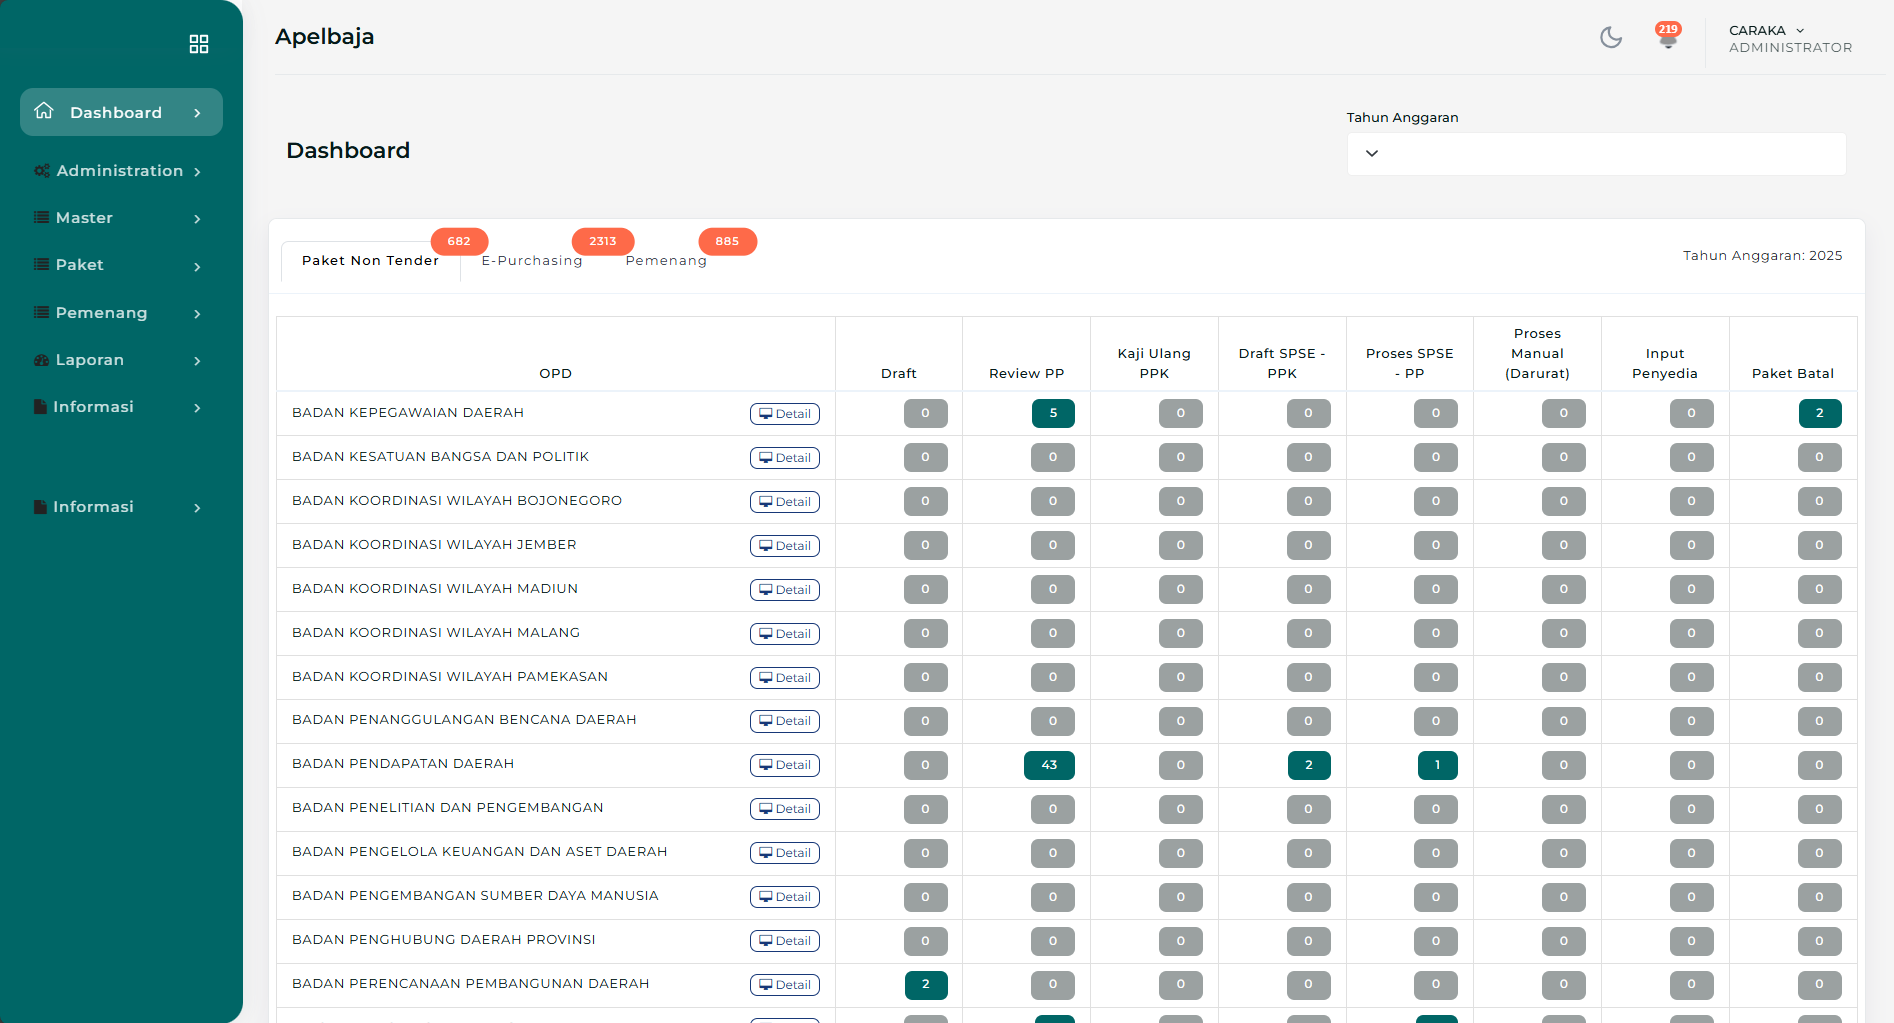1894x1023 pixels.
Task: Click the Laporan palette icon
Action: (x=41, y=360)
